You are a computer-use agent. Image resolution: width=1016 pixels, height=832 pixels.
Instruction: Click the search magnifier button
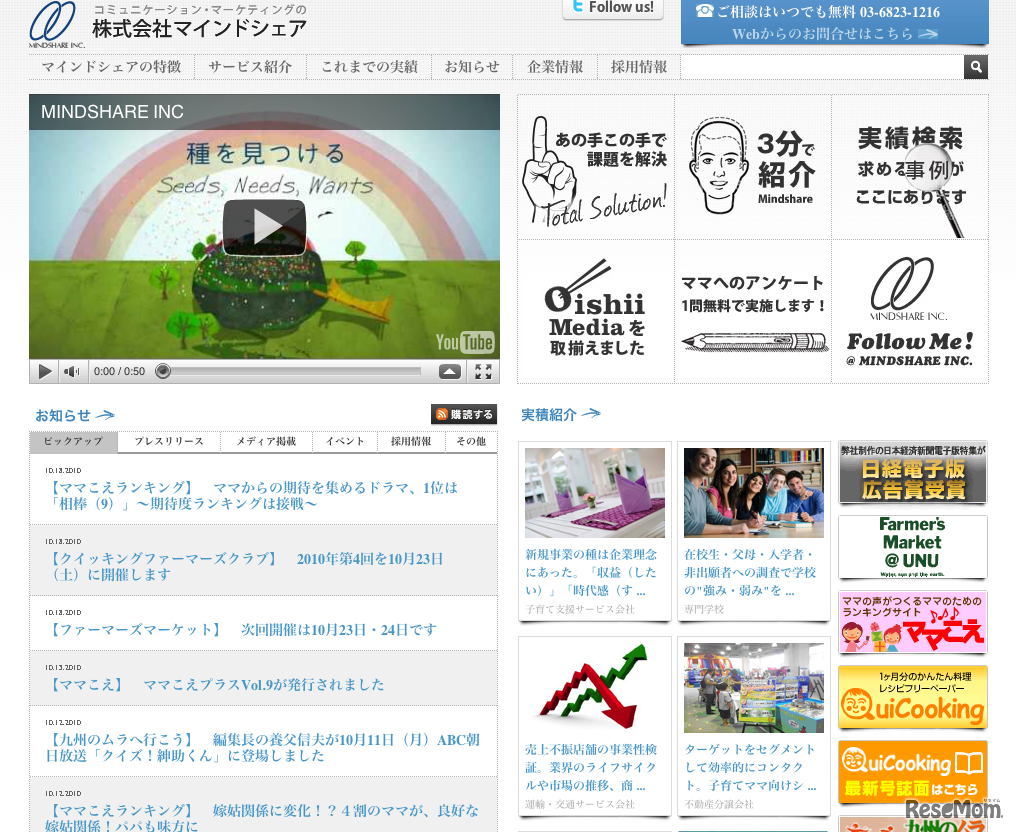tap(976, 67)
